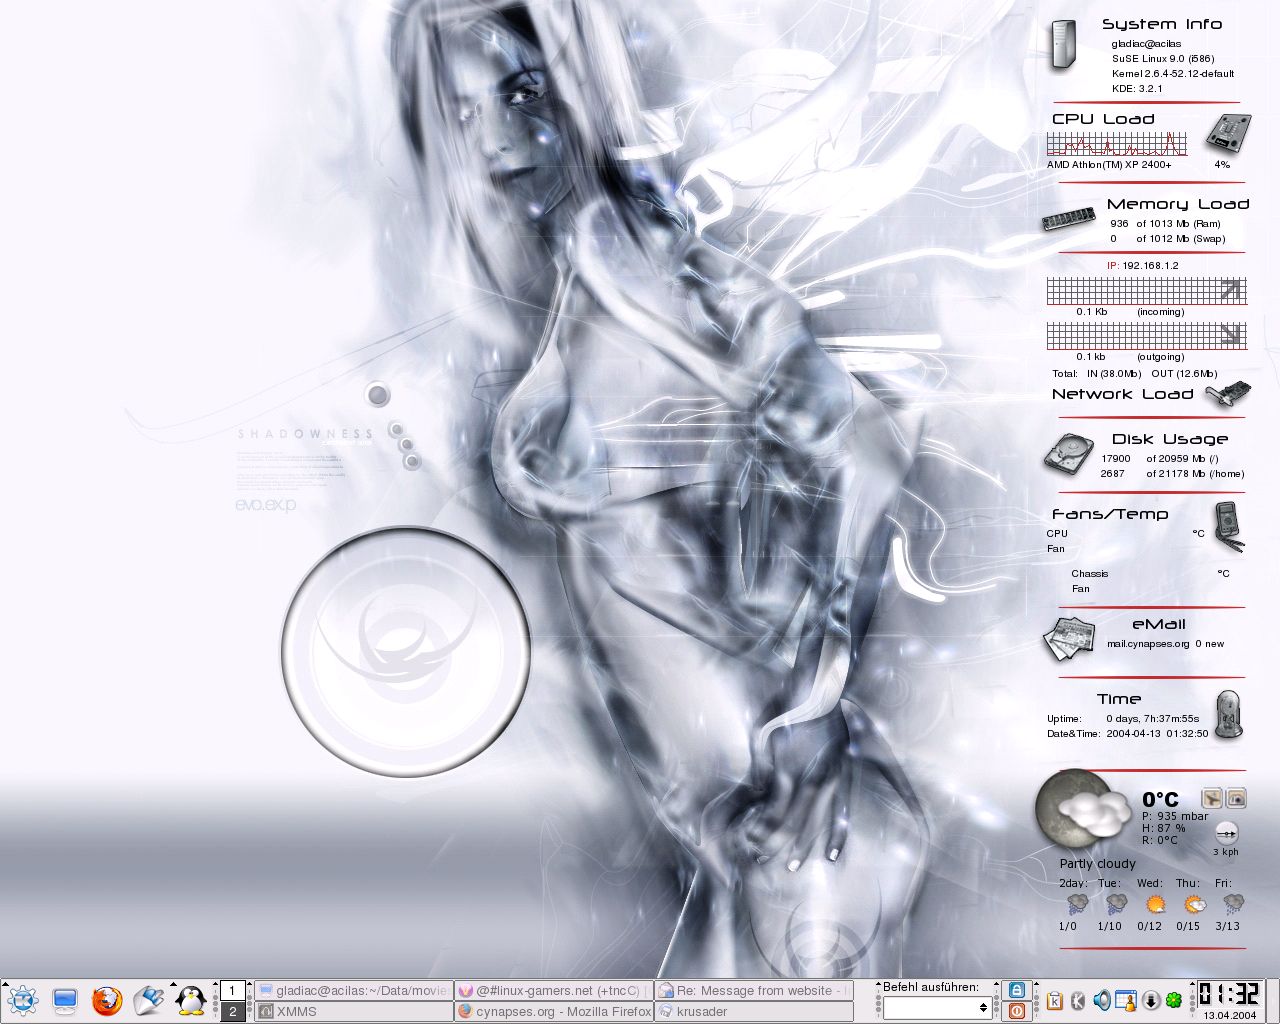The width and height of the screenshot is (1280, 1024).
Task: Switch to virtual desktop 2
Action: pyautogui.click(x=232, y=1011)
